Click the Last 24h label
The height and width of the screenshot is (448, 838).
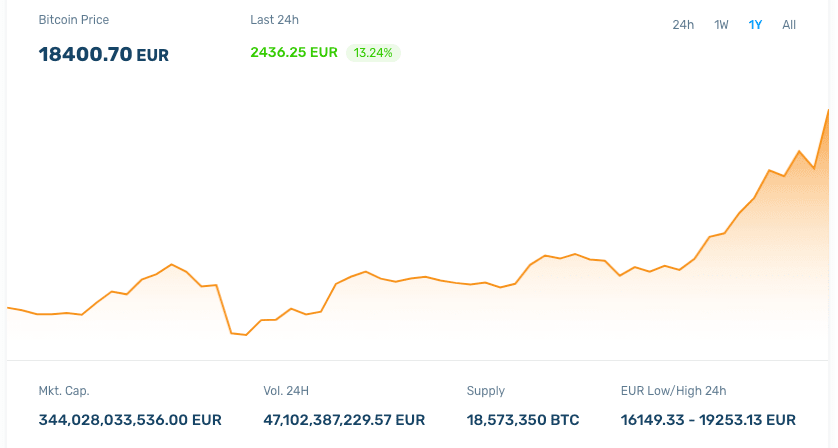point(274,20)
